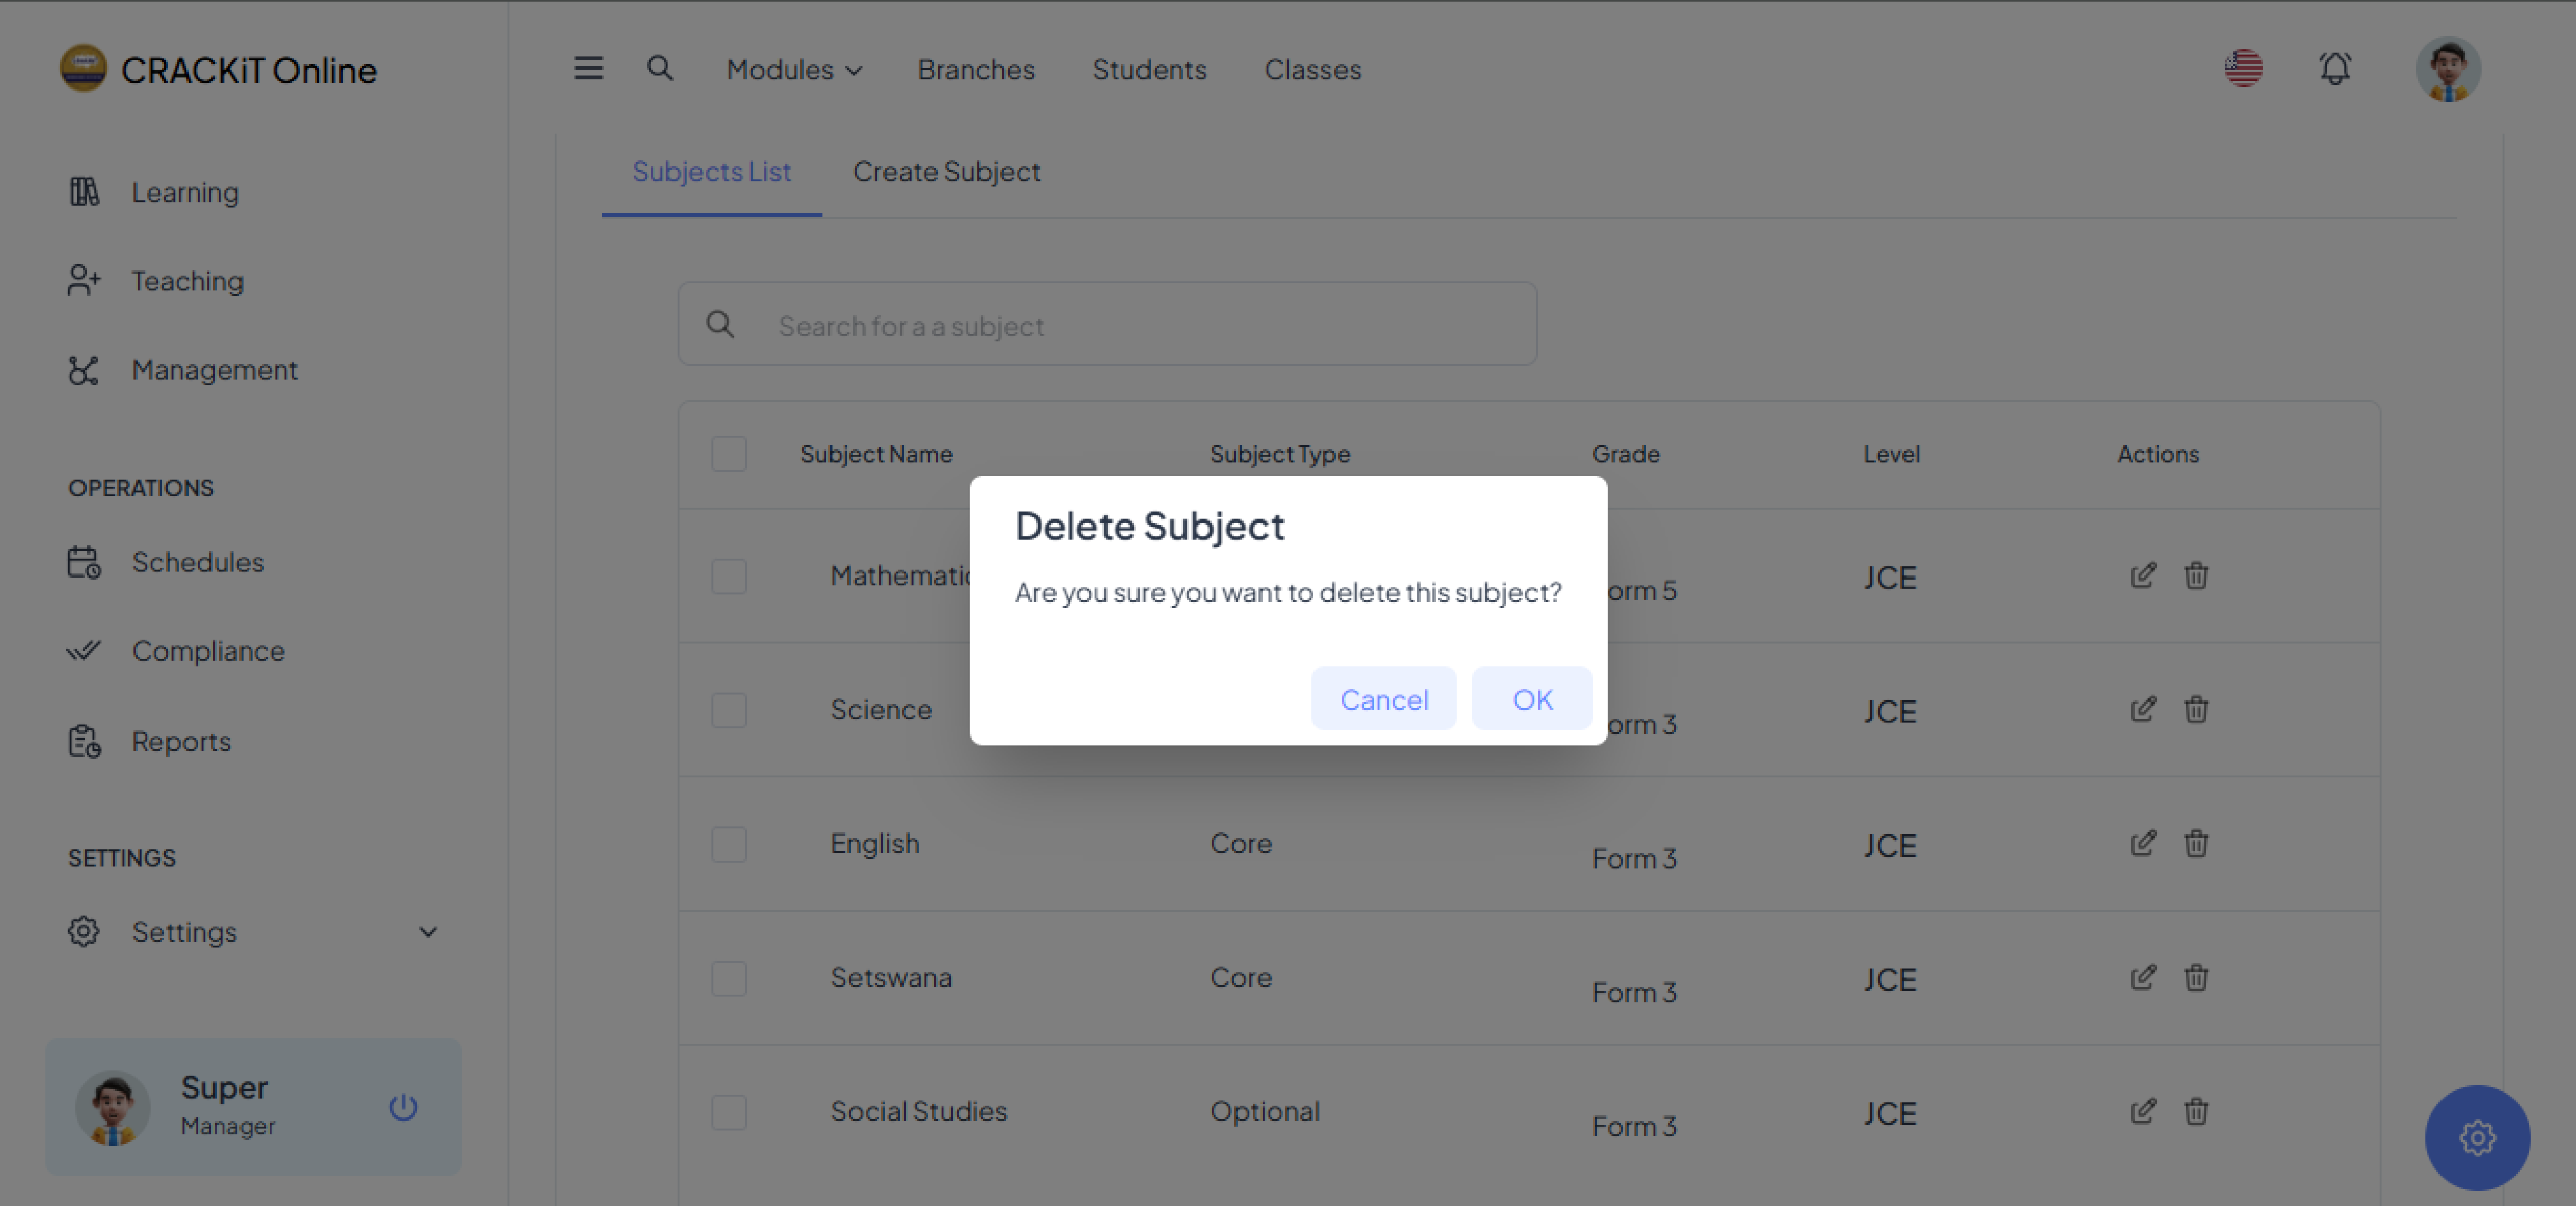Expand the Modules dropdown
The width and height of the screenshot is (2576, 1206).
click(x=794, y=70)
